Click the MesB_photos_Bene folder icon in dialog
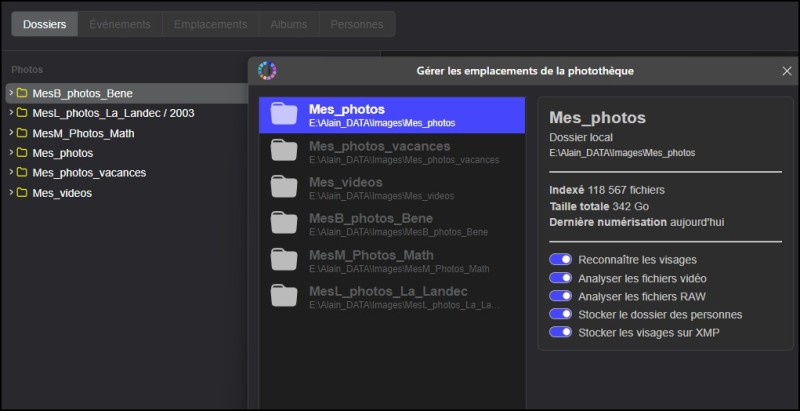 point(284,223)
